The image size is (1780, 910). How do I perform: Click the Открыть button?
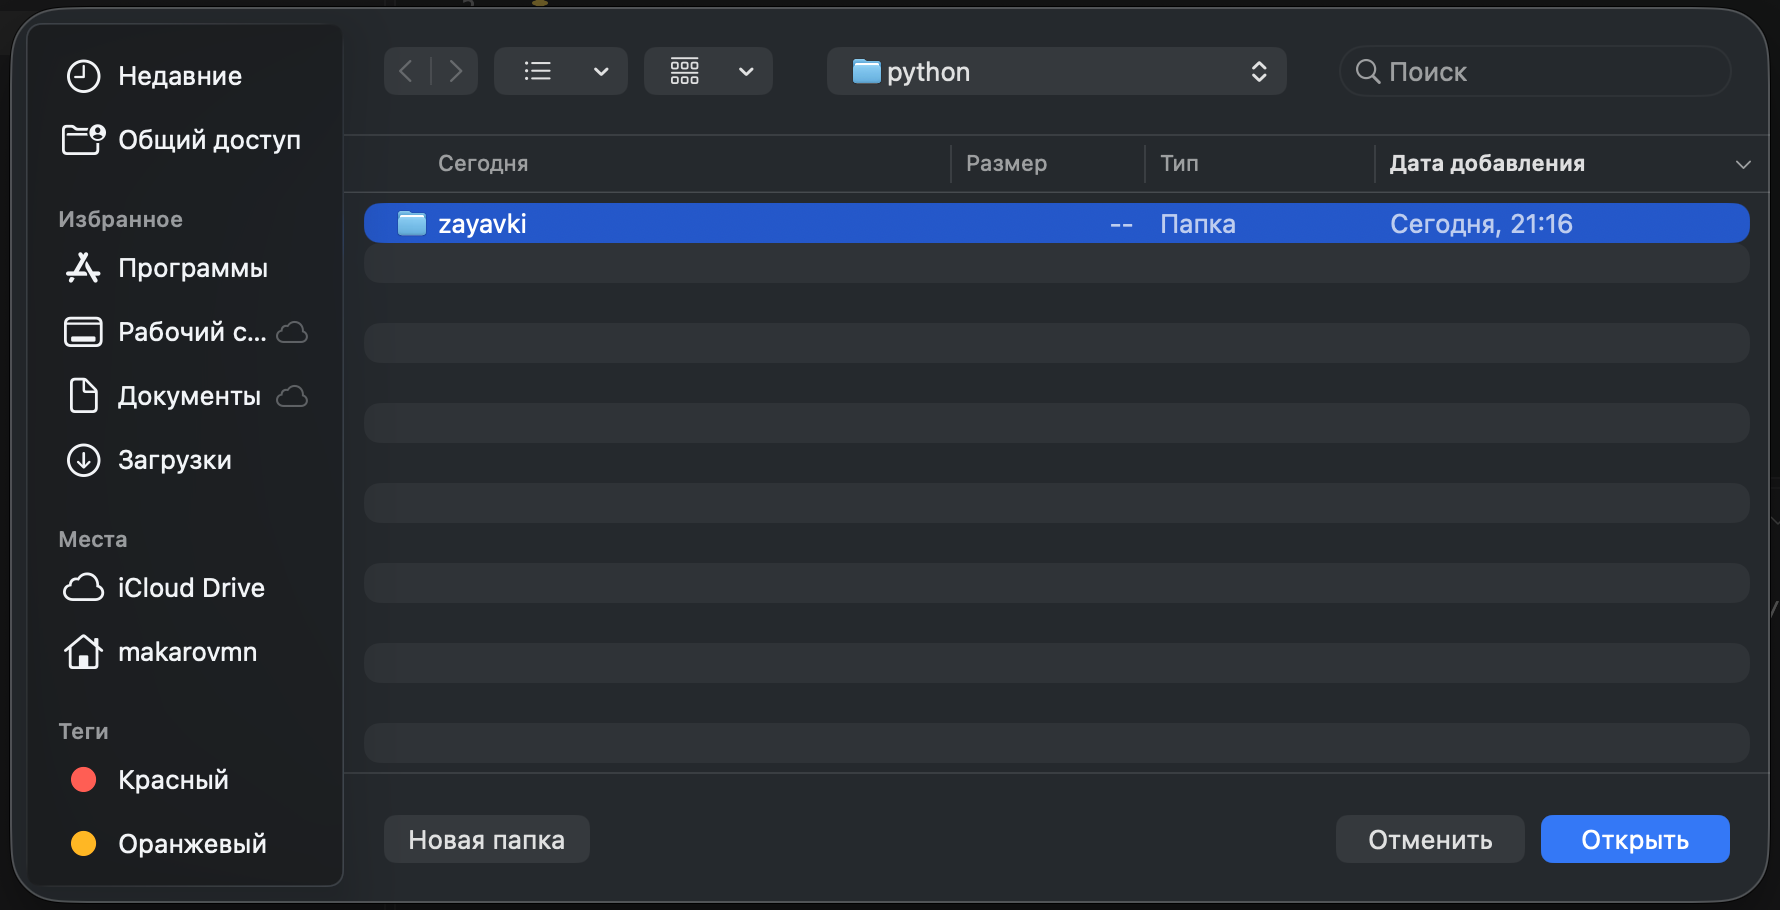(1635, 839)
